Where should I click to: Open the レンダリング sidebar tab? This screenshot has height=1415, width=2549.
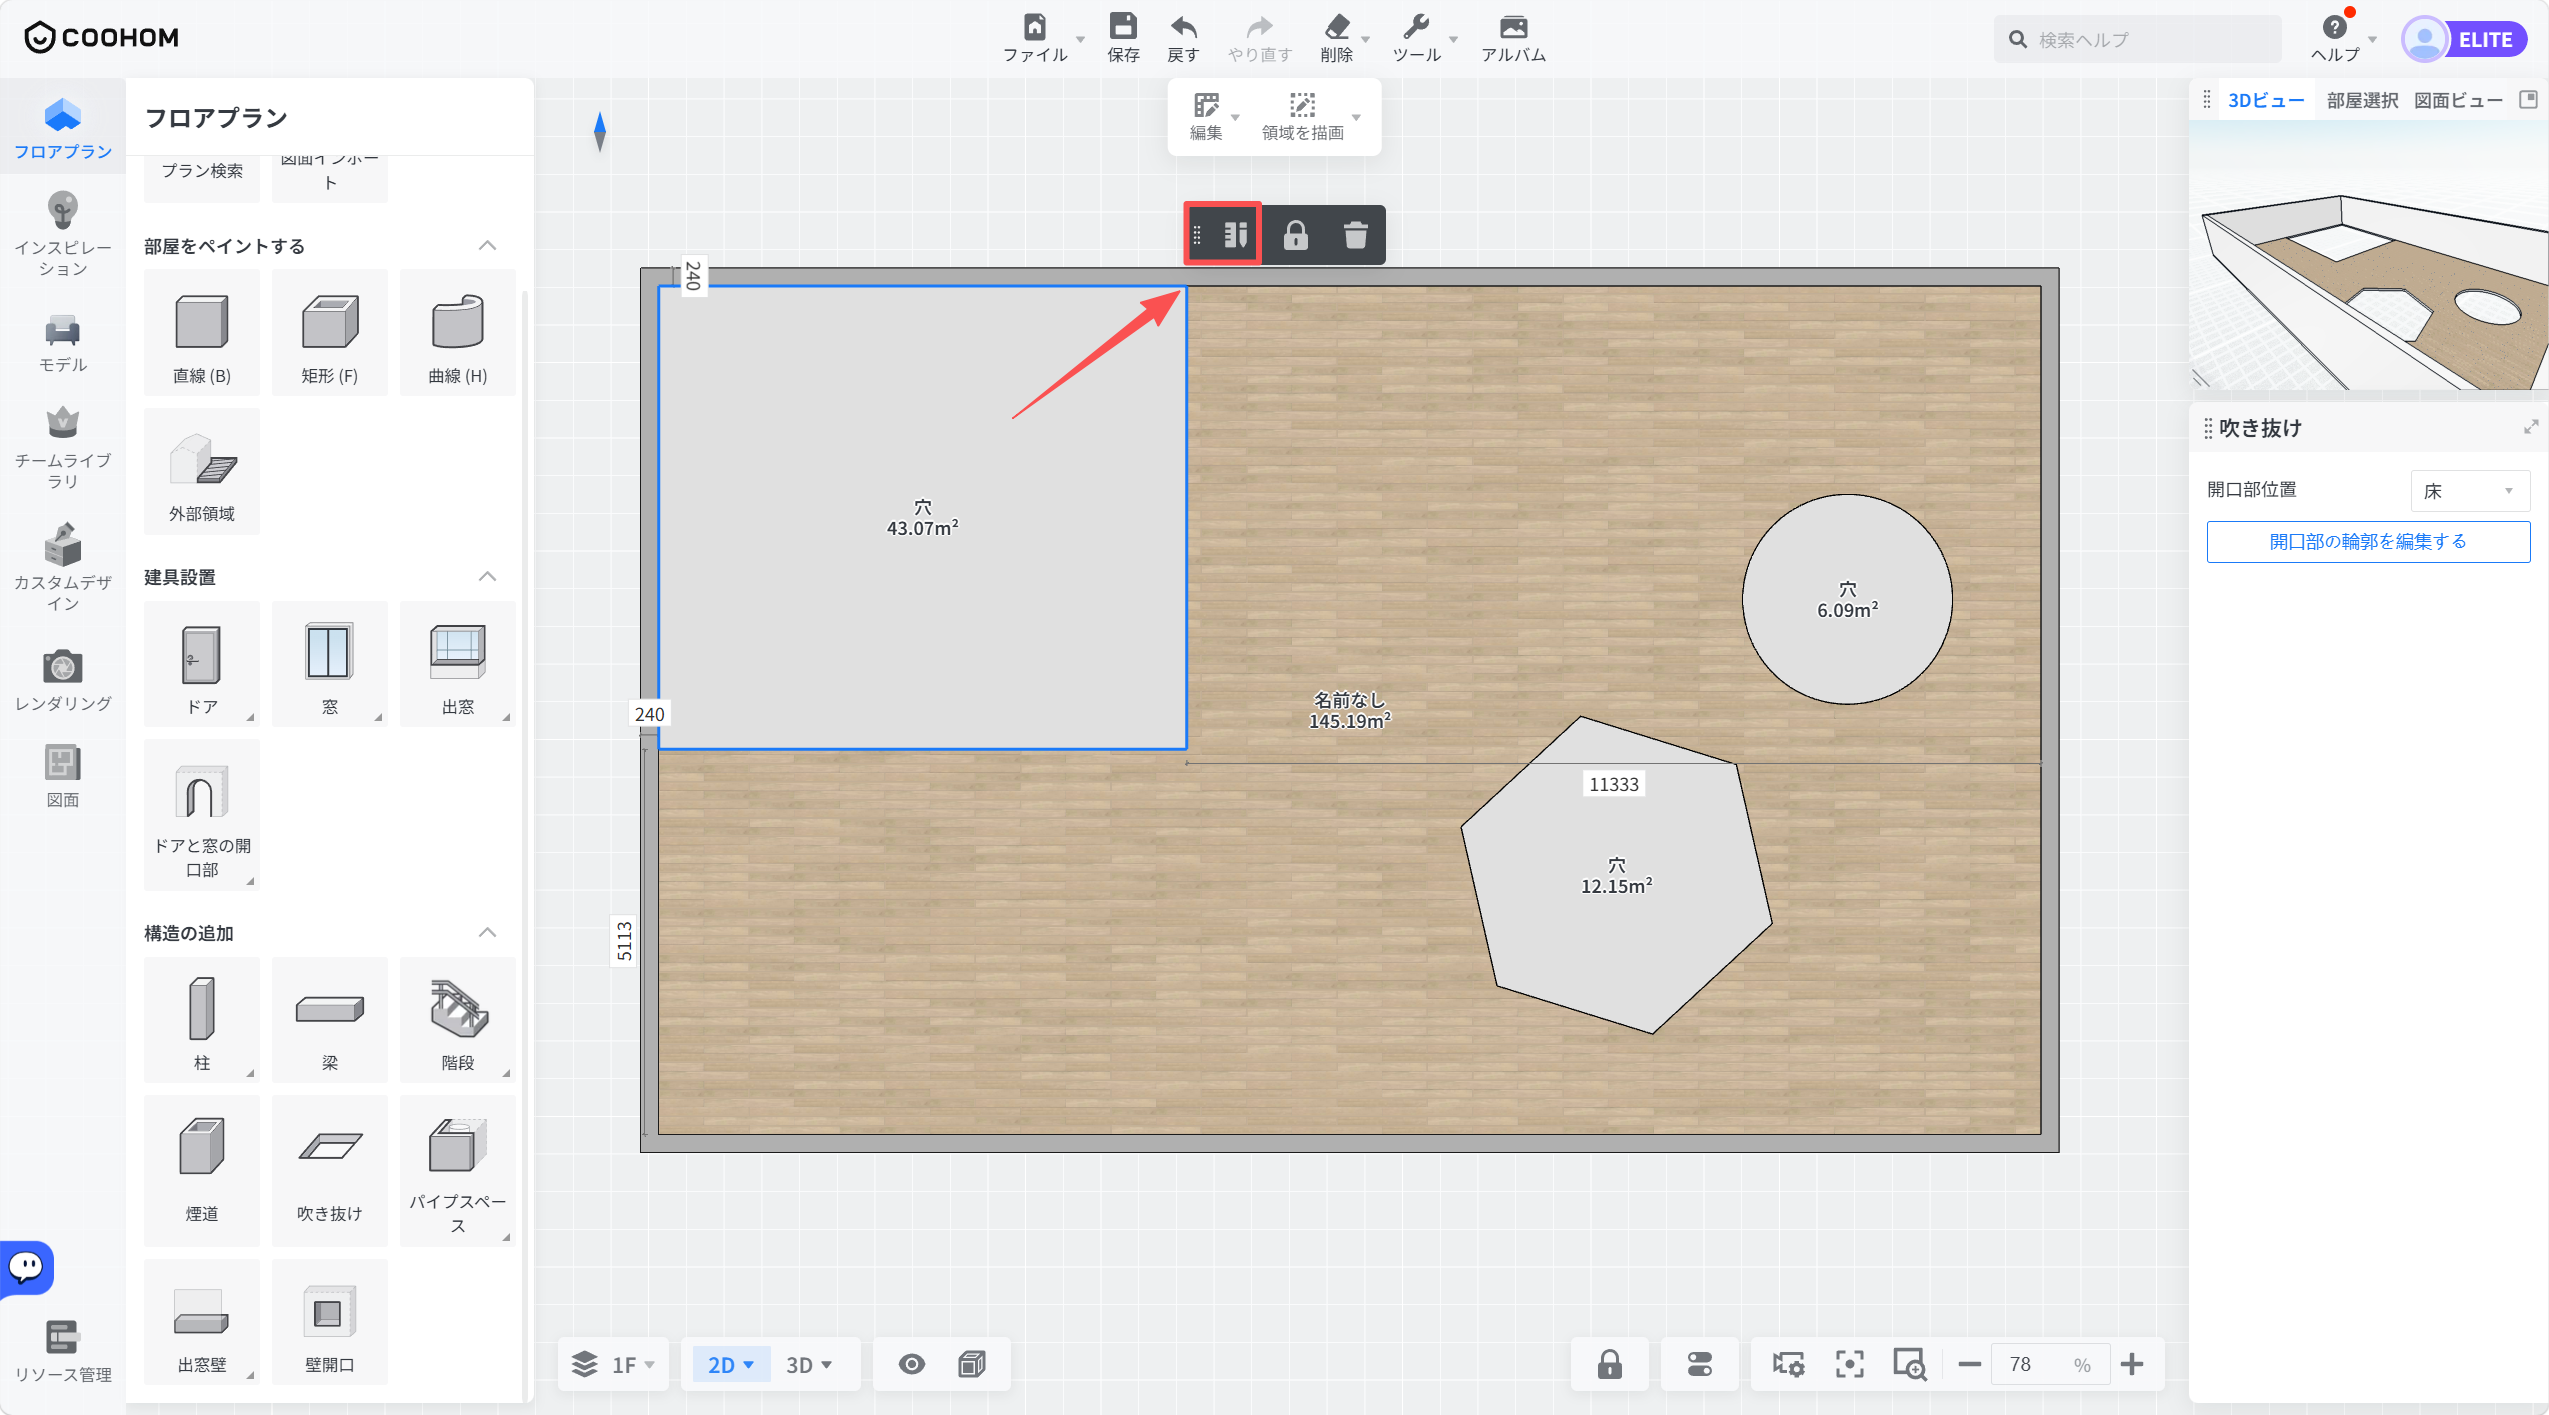[x=63, y=681]
